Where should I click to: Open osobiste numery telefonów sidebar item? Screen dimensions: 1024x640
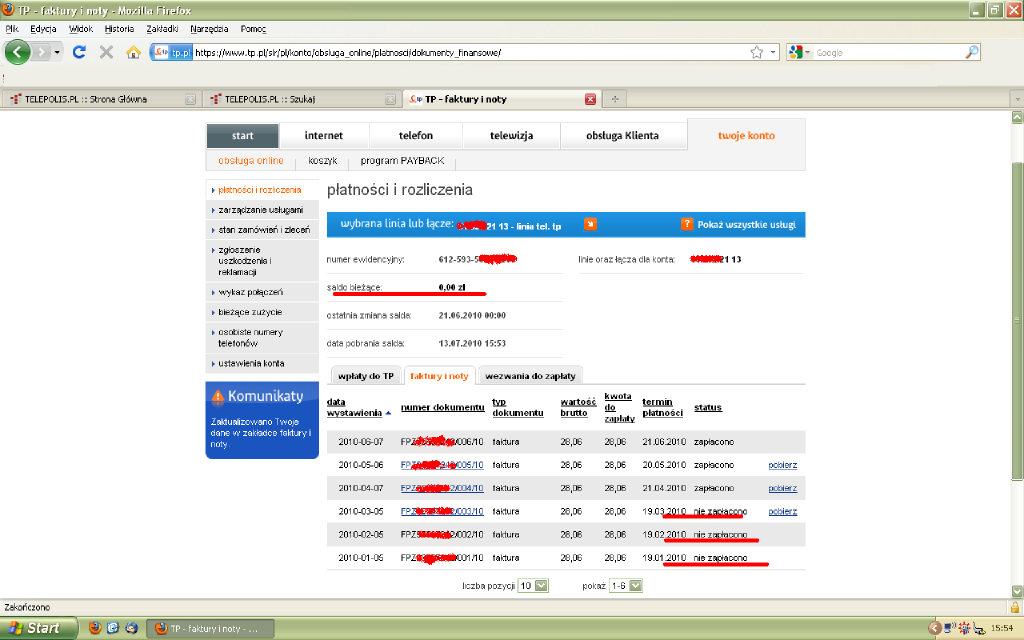tap(262, 338)
